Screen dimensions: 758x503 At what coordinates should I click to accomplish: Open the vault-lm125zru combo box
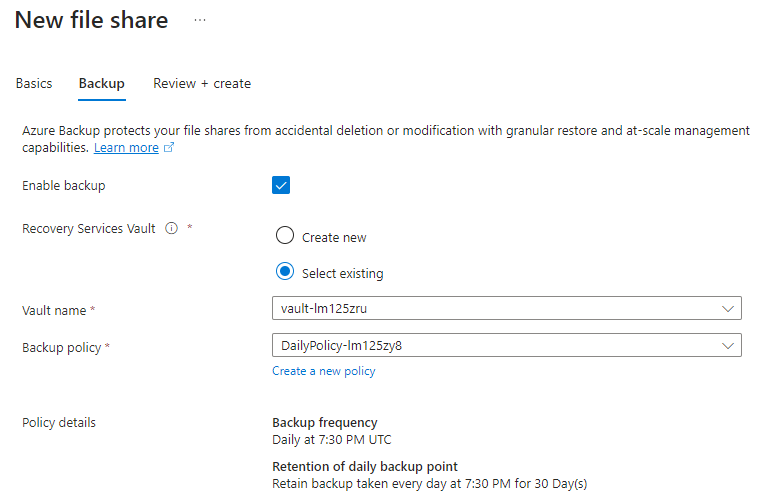click(507, 308)
